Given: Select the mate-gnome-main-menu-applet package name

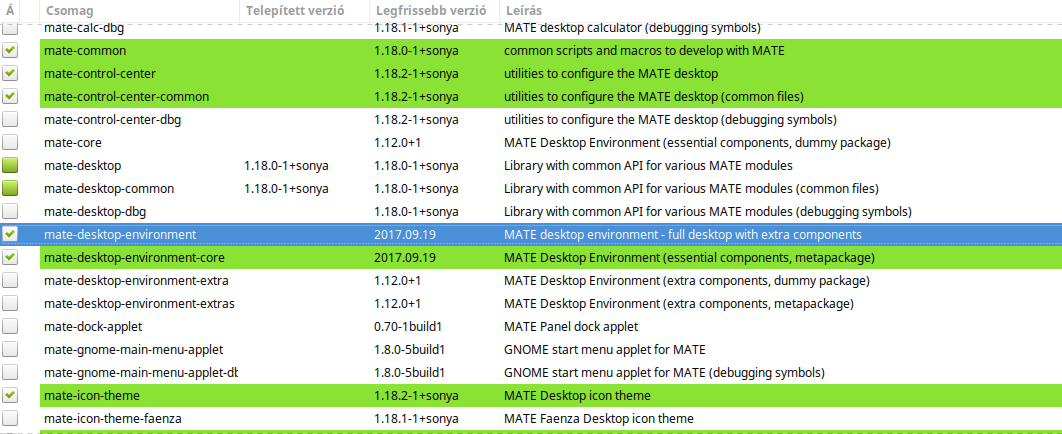Looking at the screenshot, I should [x=133, y=349].
